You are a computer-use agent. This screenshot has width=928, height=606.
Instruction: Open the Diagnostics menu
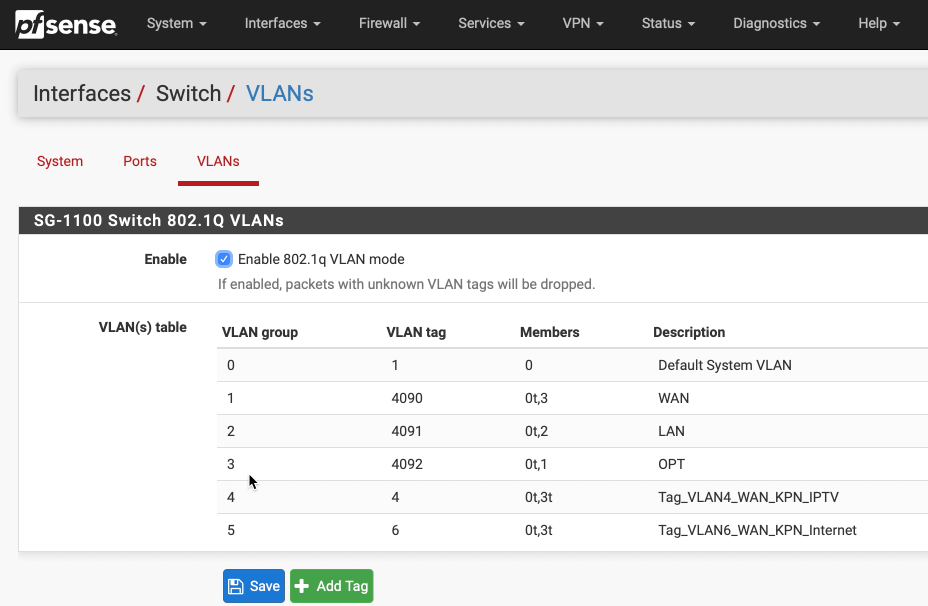[x=776, y=23]
